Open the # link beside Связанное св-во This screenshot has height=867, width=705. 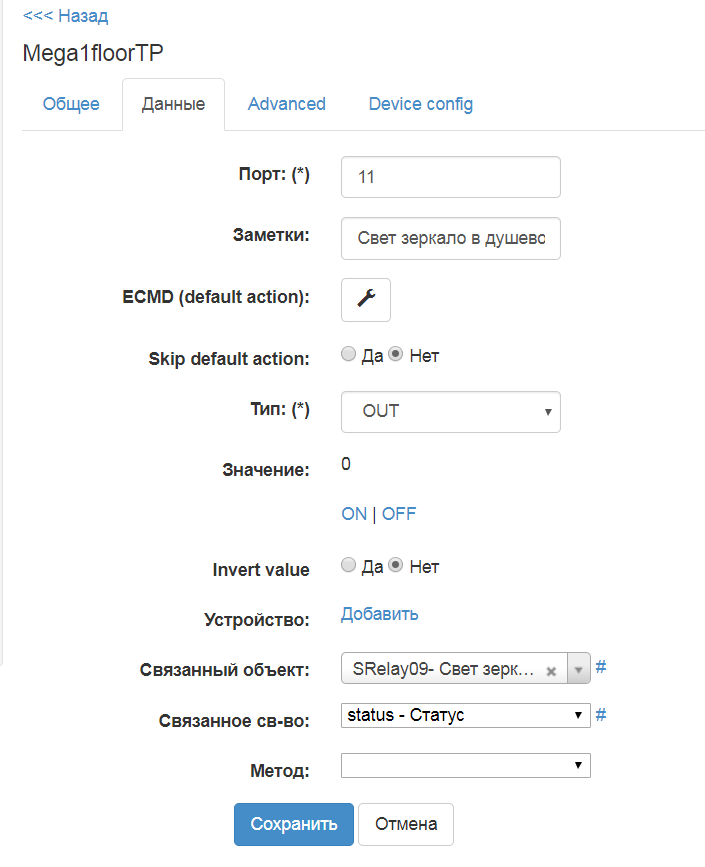pyautogui.click(x=601, y=714)
